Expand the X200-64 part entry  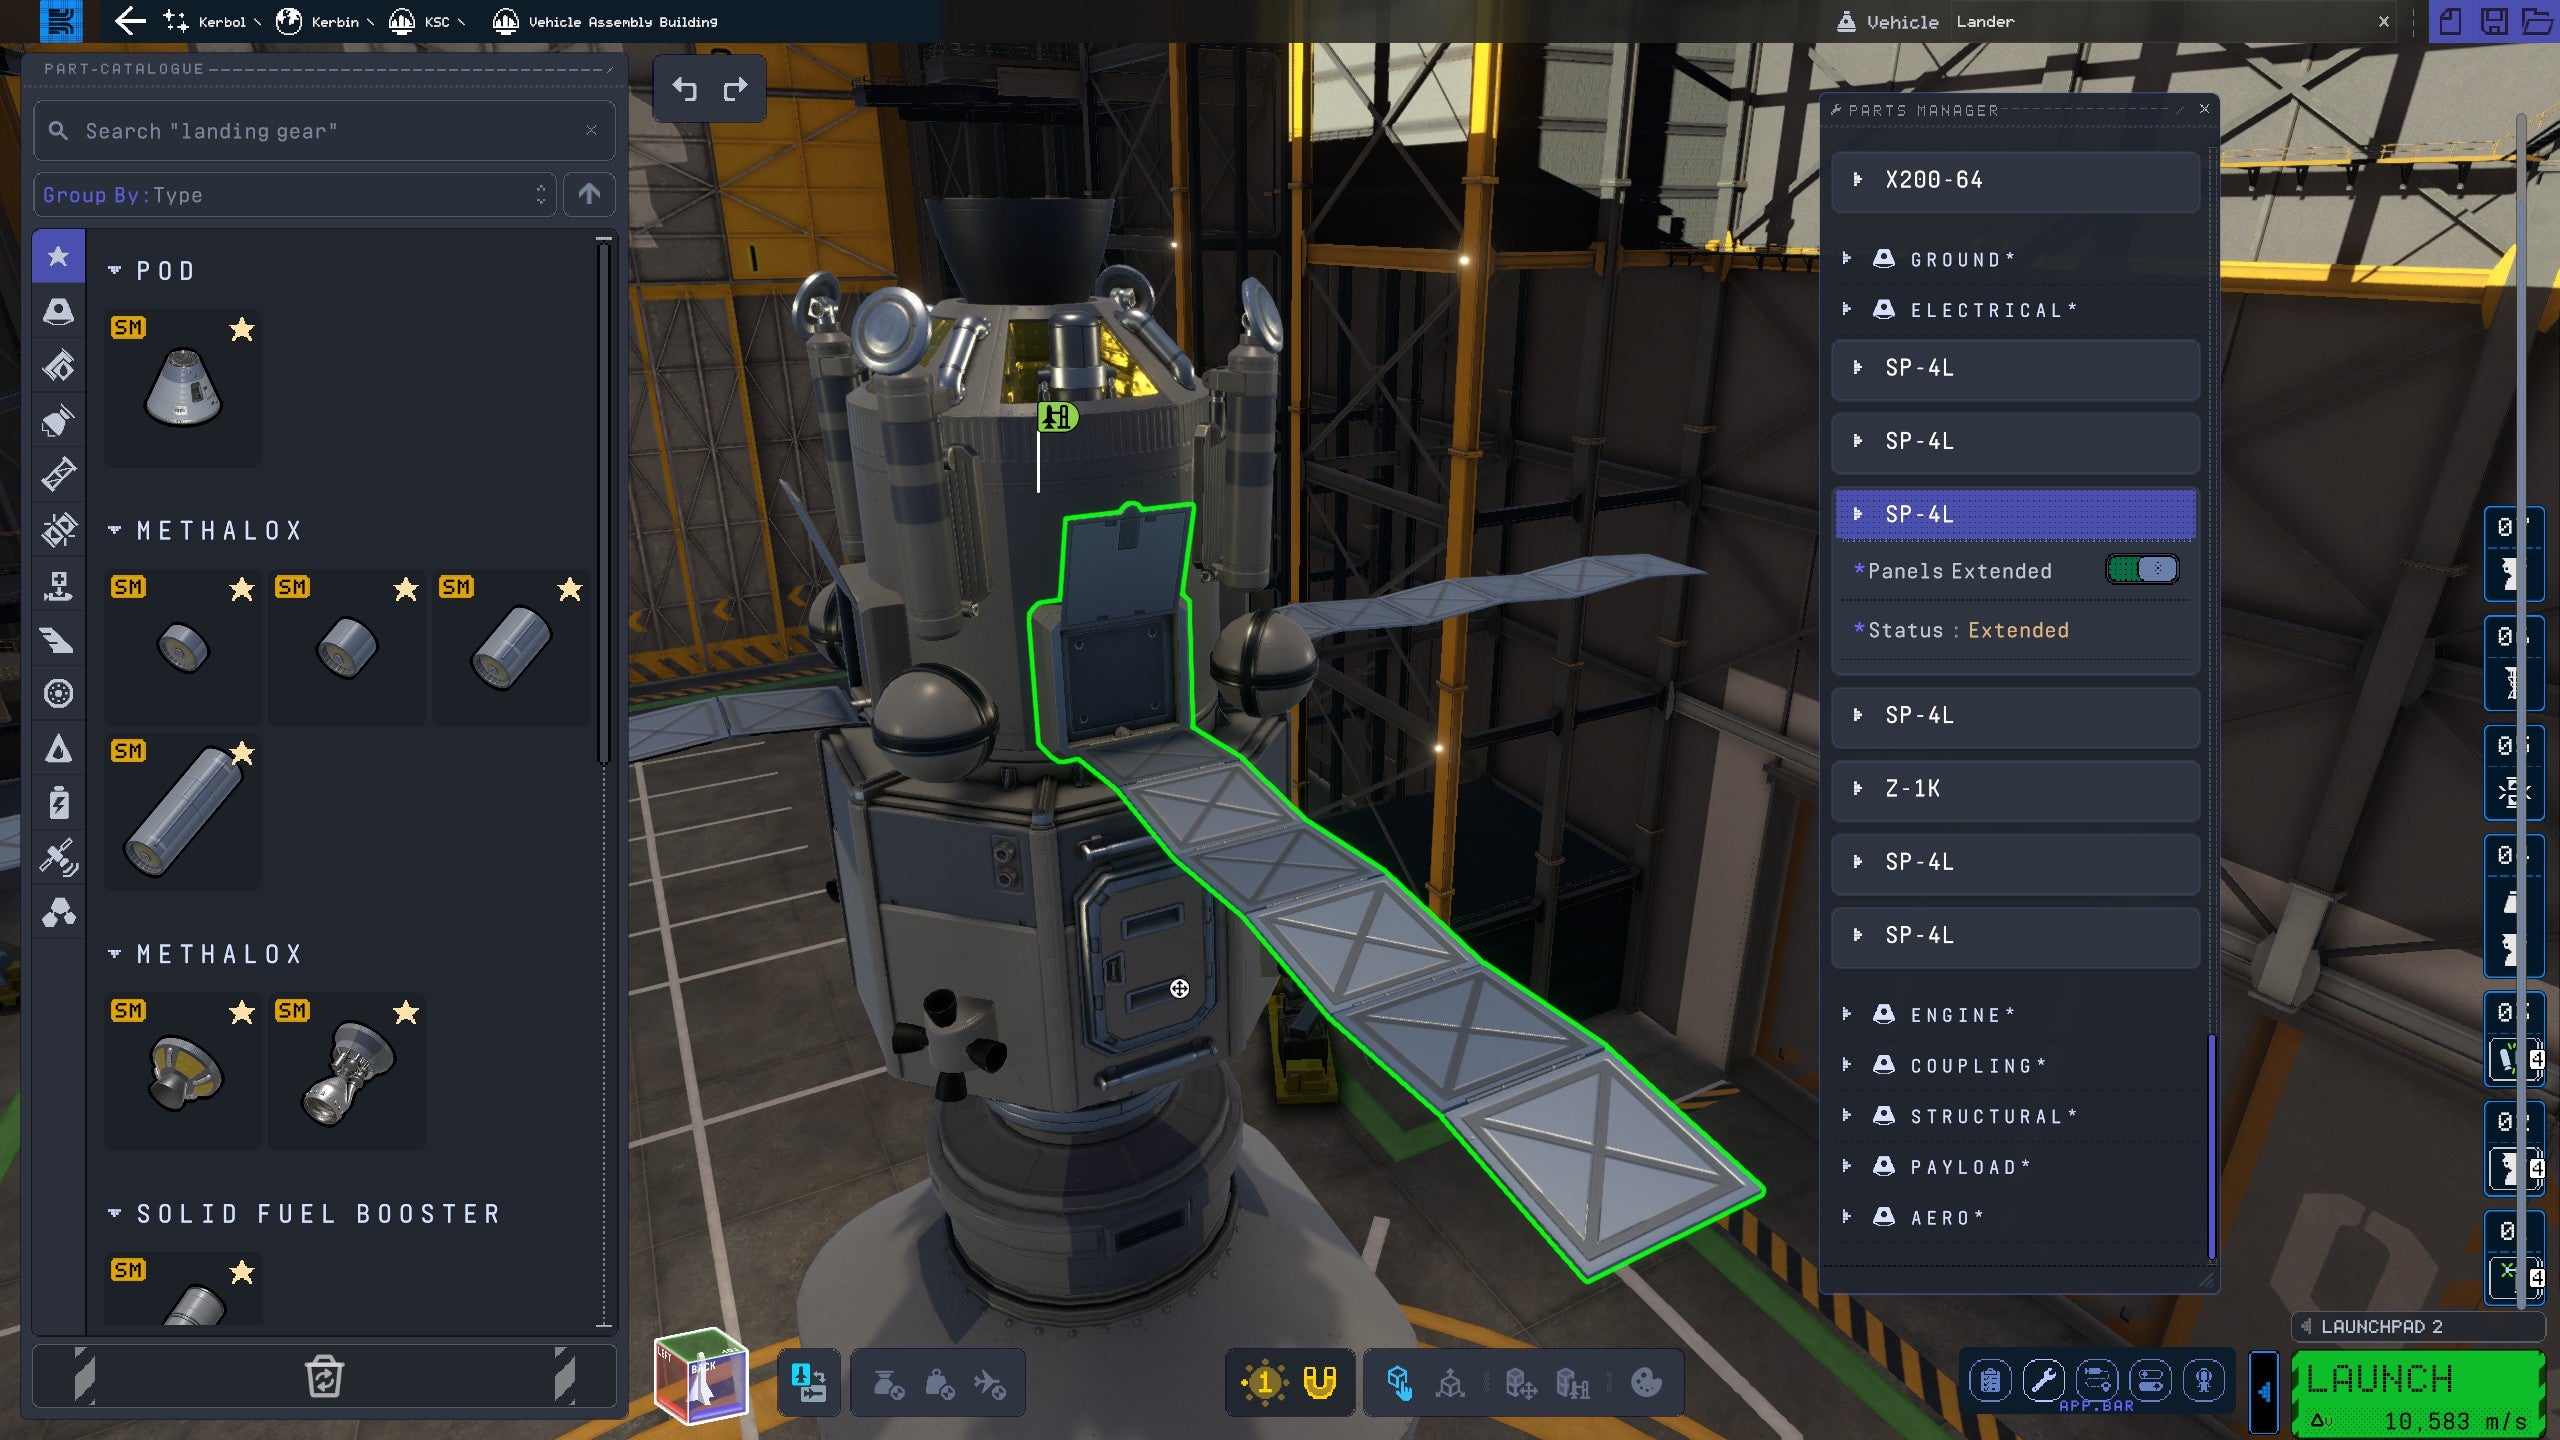point(1857,180)
